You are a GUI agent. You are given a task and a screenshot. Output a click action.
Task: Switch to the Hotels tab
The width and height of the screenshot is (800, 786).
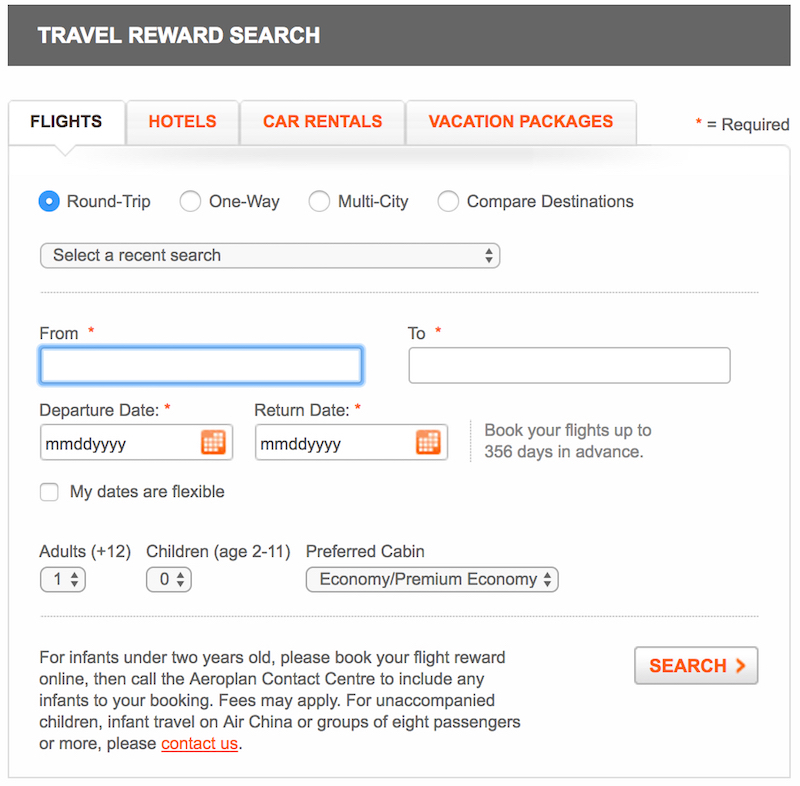coord(183,122)
